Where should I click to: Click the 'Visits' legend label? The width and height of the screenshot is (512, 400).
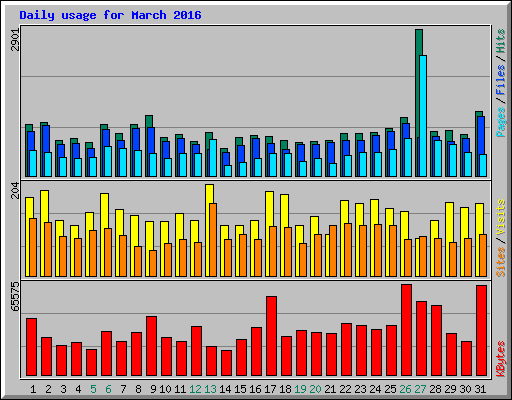coord(501,217)
